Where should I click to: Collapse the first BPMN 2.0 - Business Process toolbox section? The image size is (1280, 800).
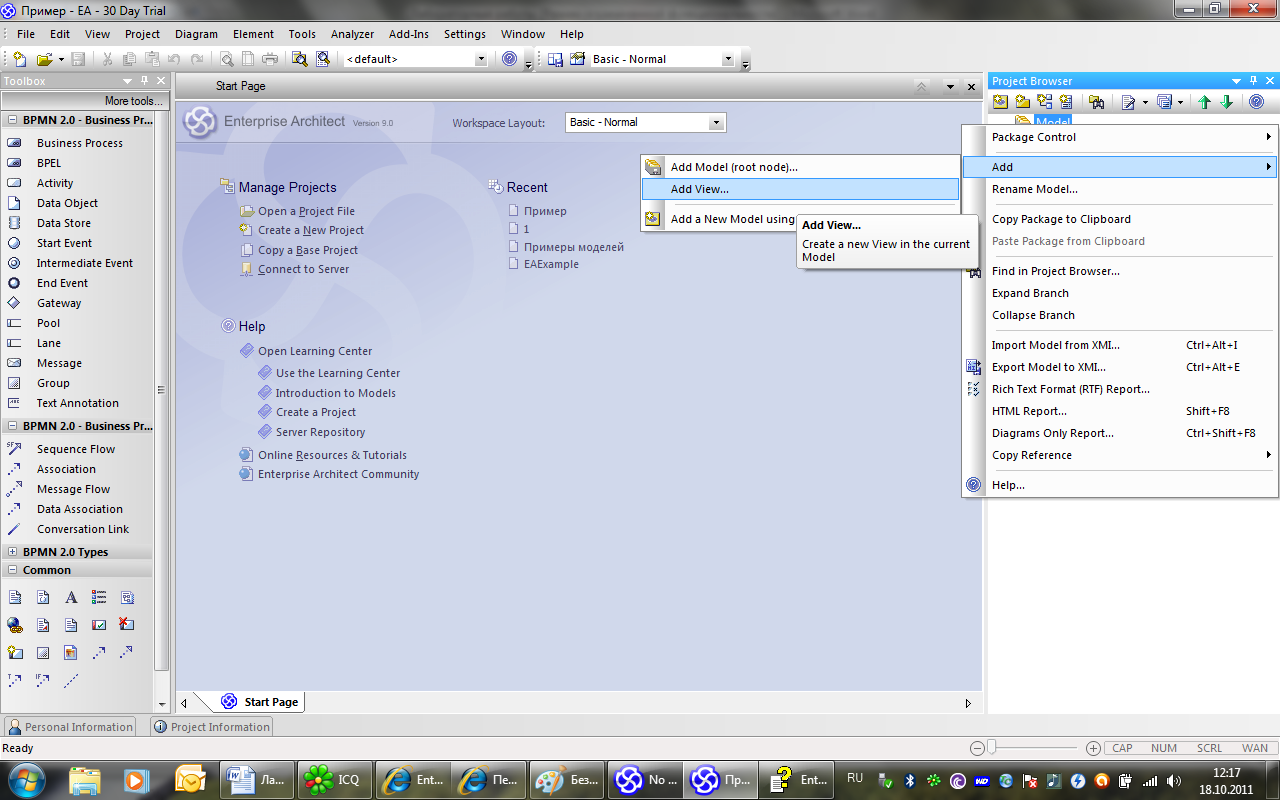[x=12, y=120]
